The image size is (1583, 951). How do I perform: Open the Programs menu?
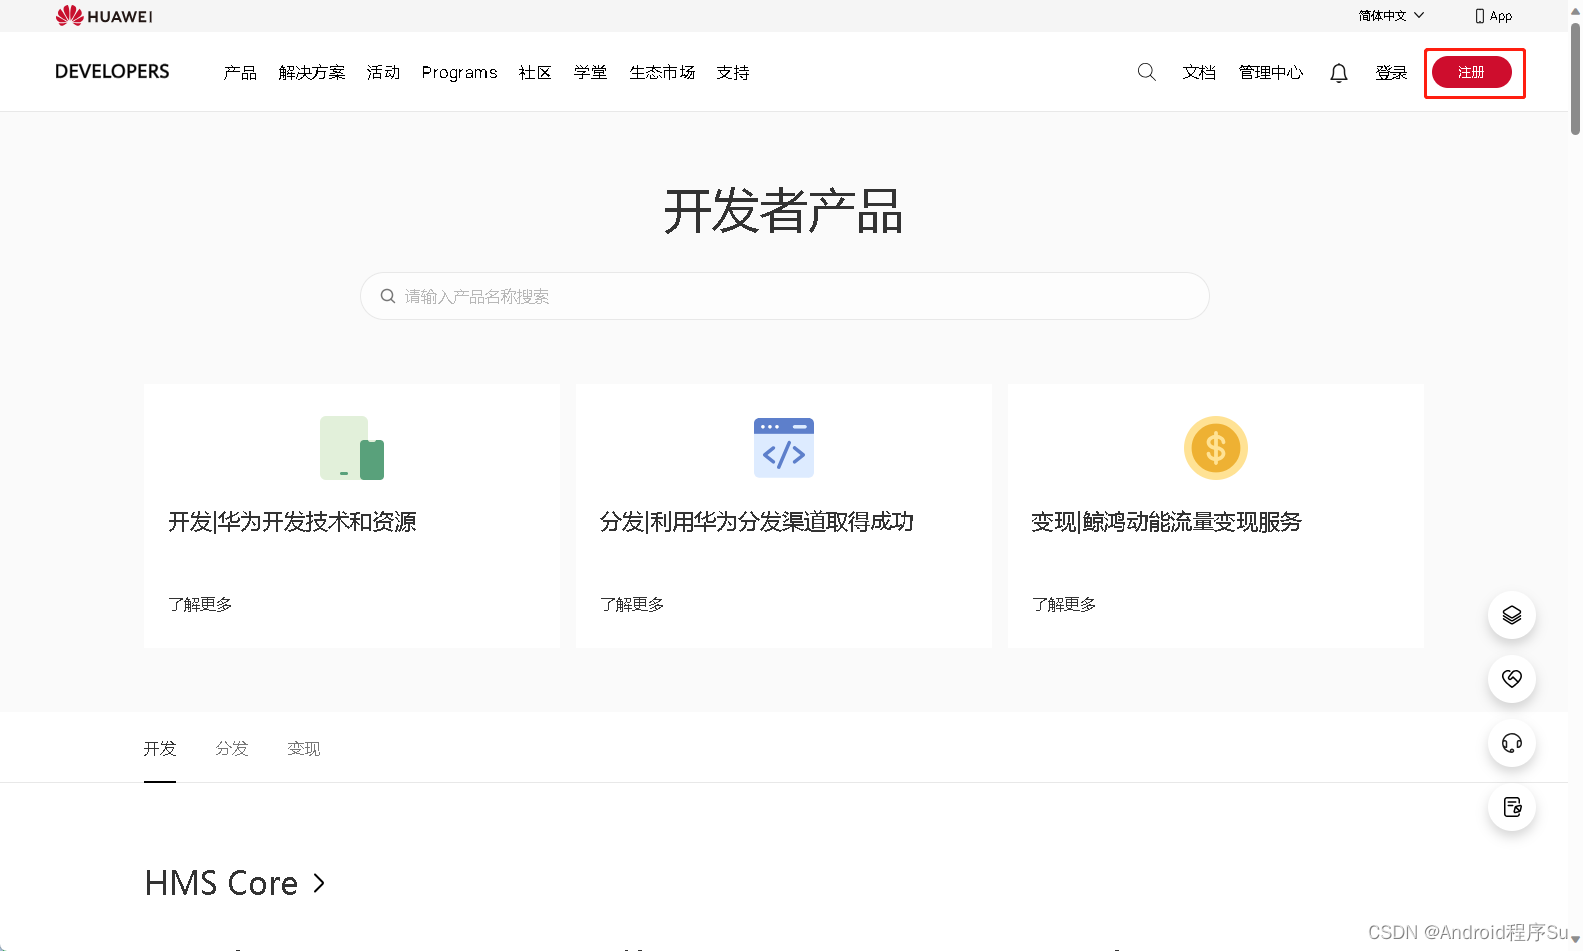[x=459, y=72]
